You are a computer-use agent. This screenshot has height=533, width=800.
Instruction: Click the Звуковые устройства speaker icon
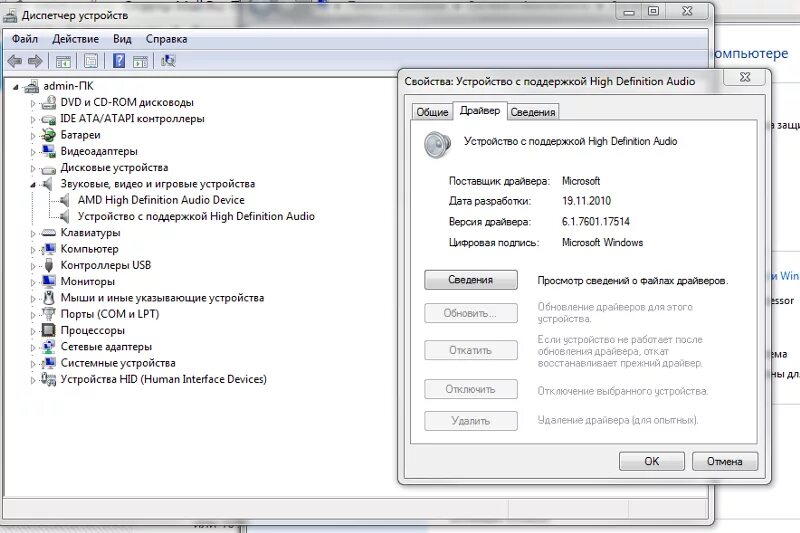(47, 184)
